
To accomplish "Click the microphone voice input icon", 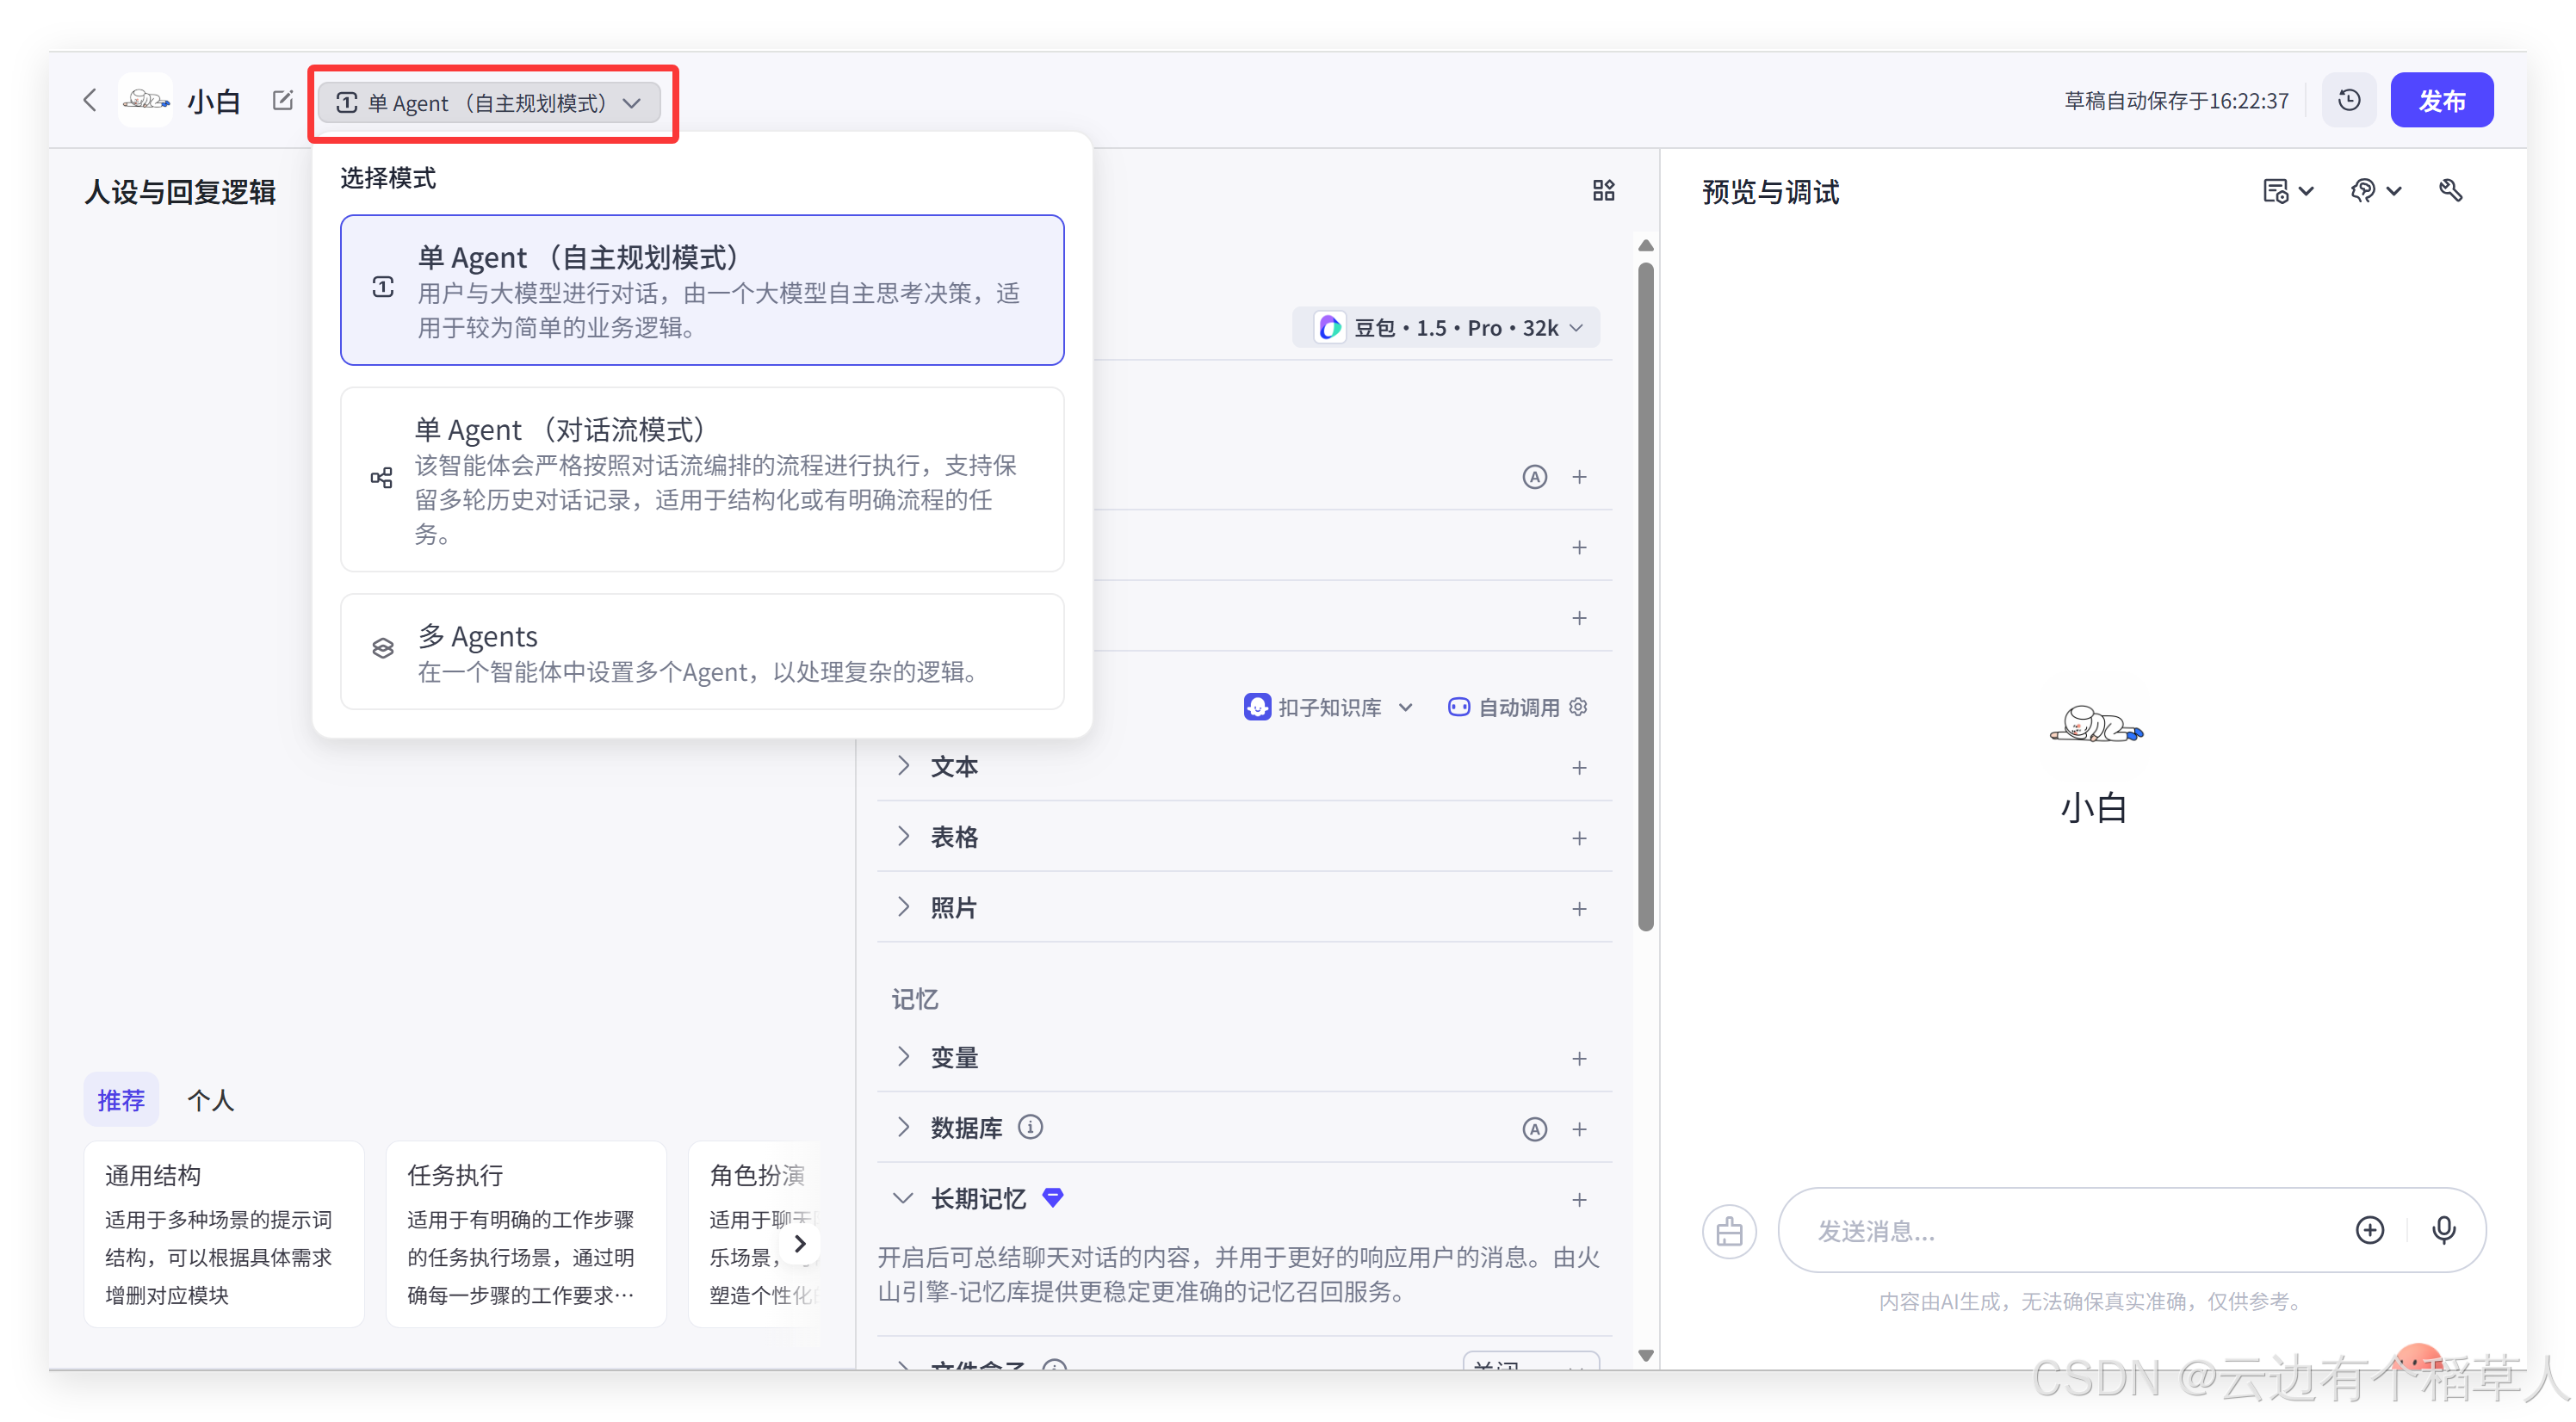I will tap(2443, 1229).
